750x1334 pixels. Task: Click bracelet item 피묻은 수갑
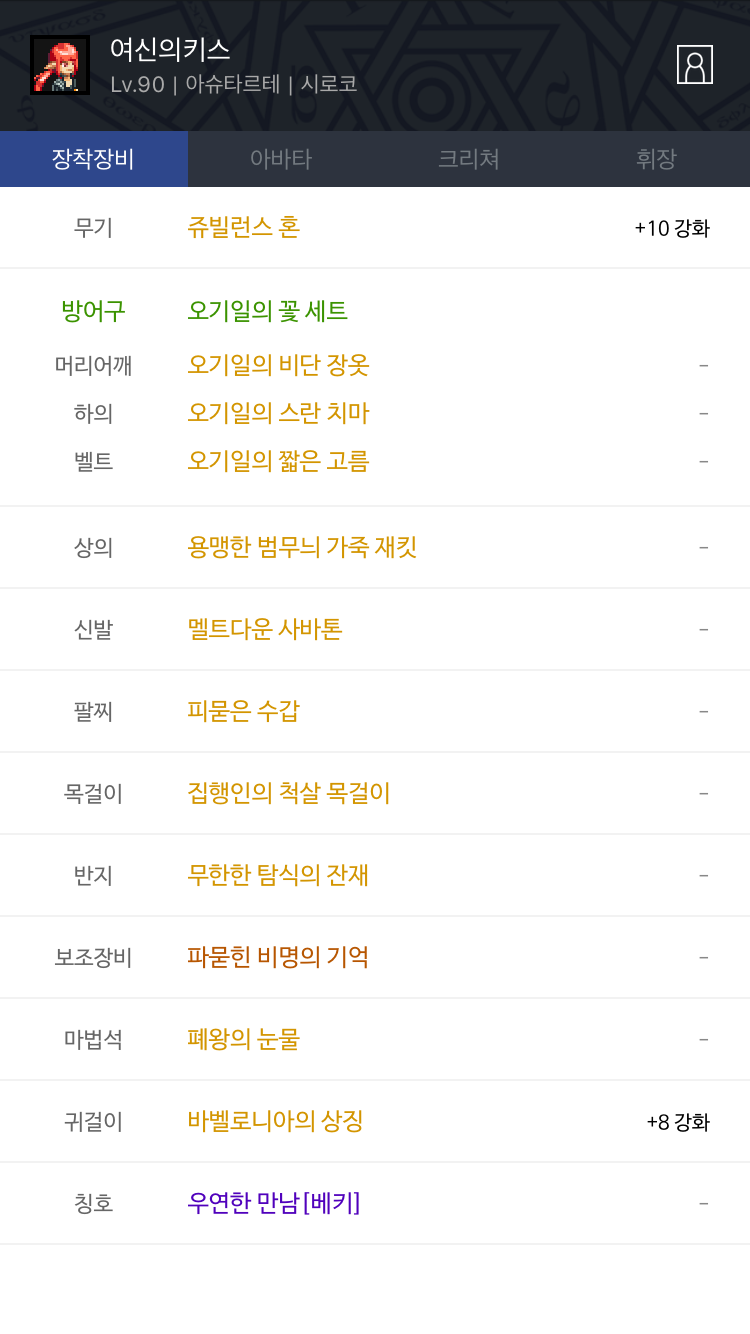coord(244,711)
